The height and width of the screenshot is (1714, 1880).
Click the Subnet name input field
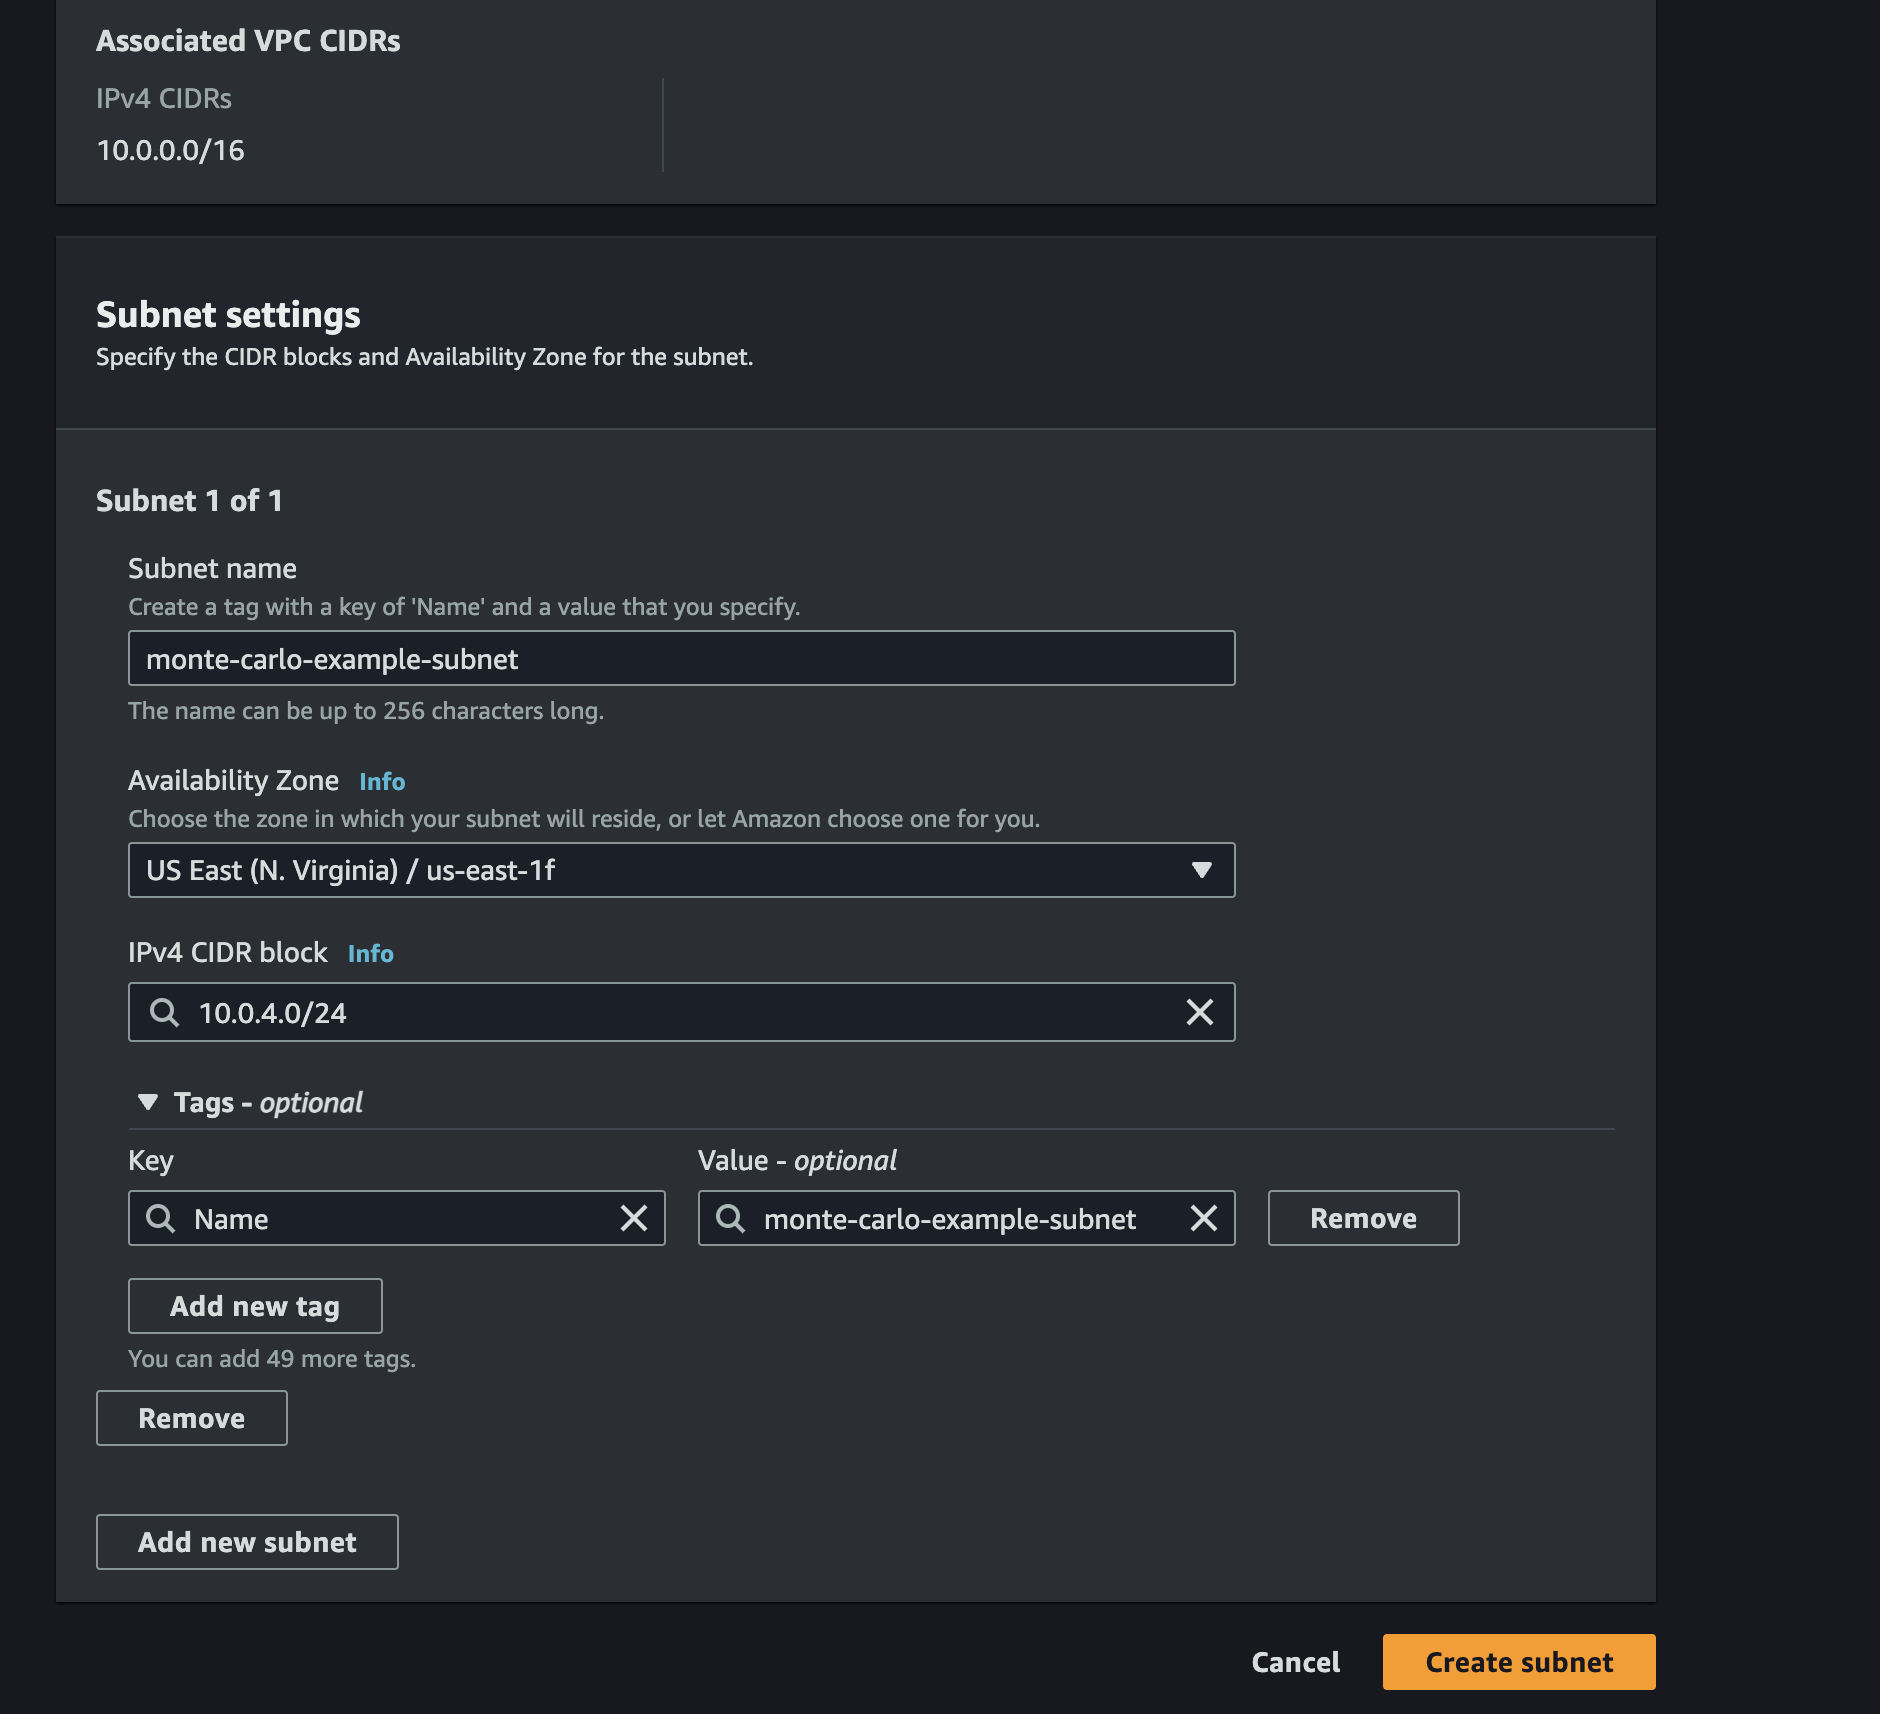[x=681, y=658]
